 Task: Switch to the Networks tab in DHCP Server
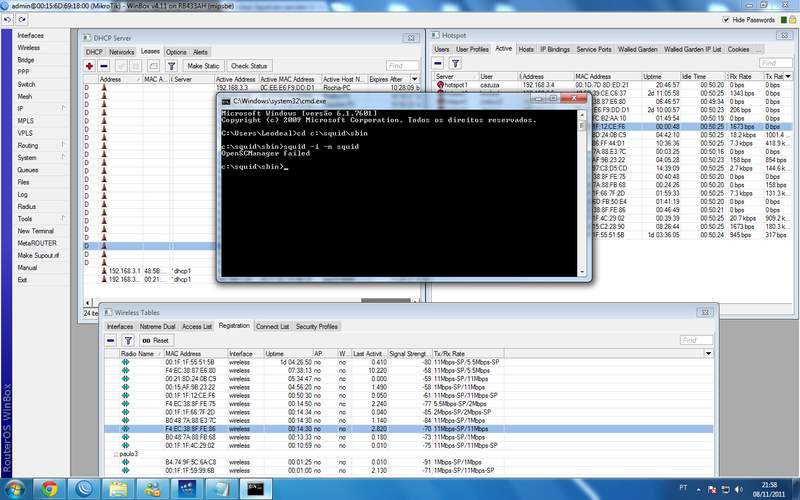click(x=121, y=52)
